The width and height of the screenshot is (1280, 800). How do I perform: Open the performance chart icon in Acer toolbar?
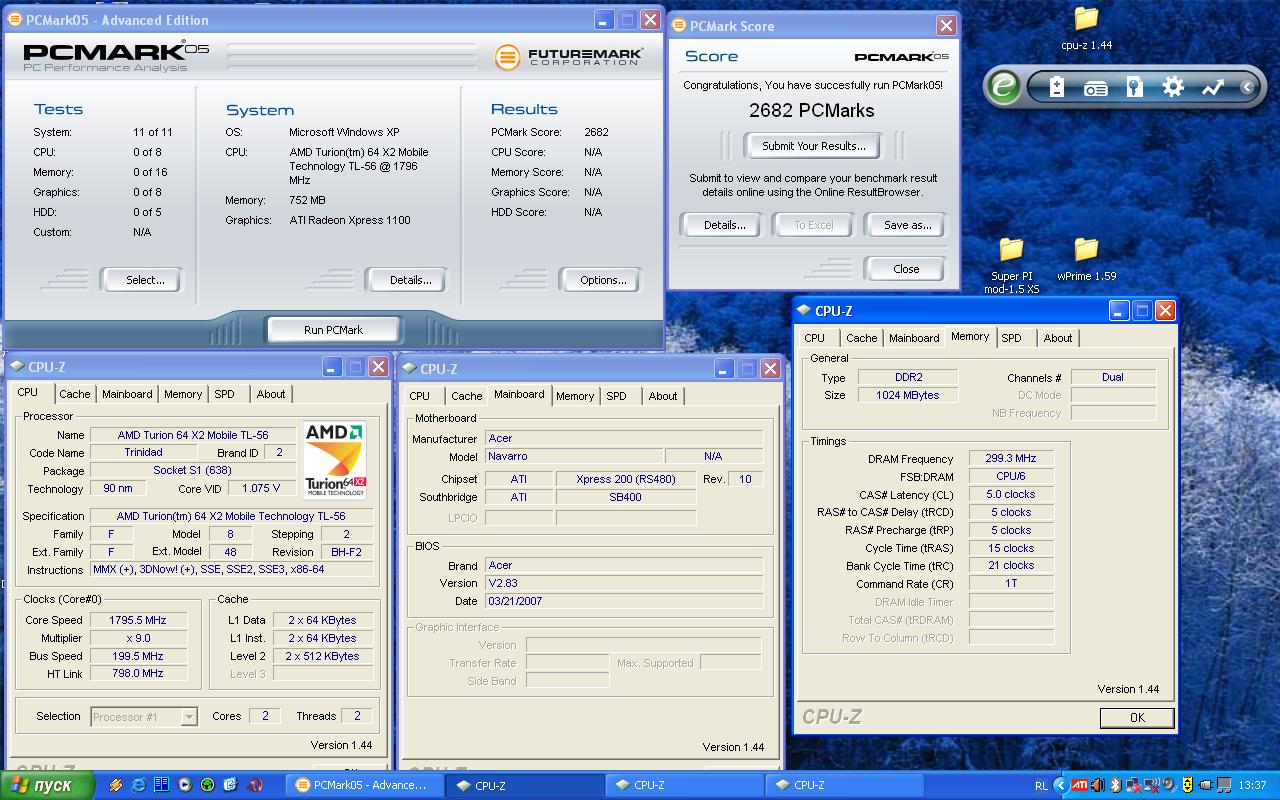pyautogui.click(x=1212, y=87)
